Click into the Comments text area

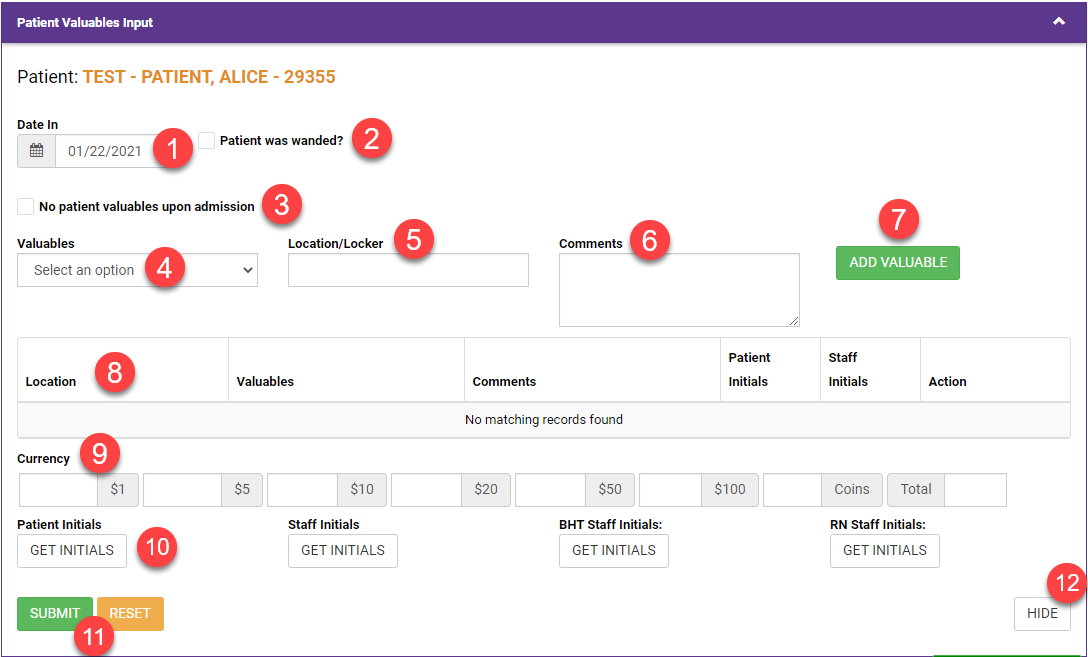[679, 290]
